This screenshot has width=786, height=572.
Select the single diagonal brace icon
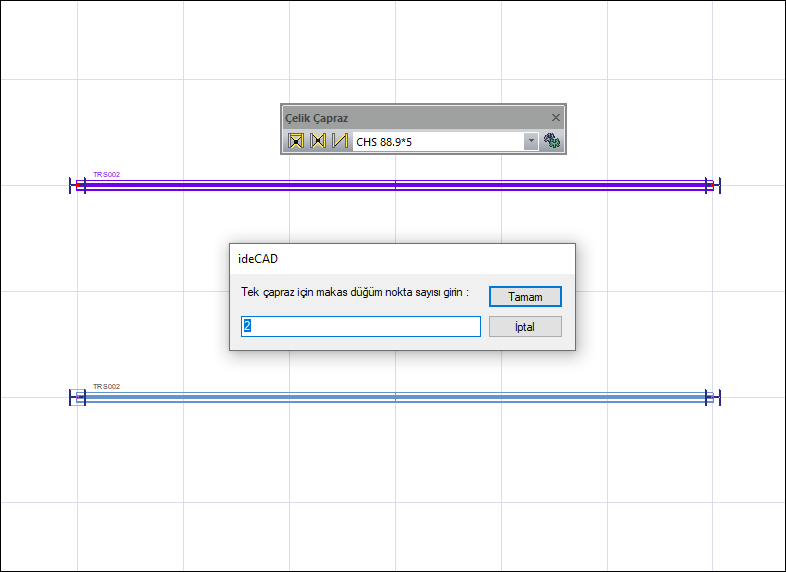click(340, 141)
